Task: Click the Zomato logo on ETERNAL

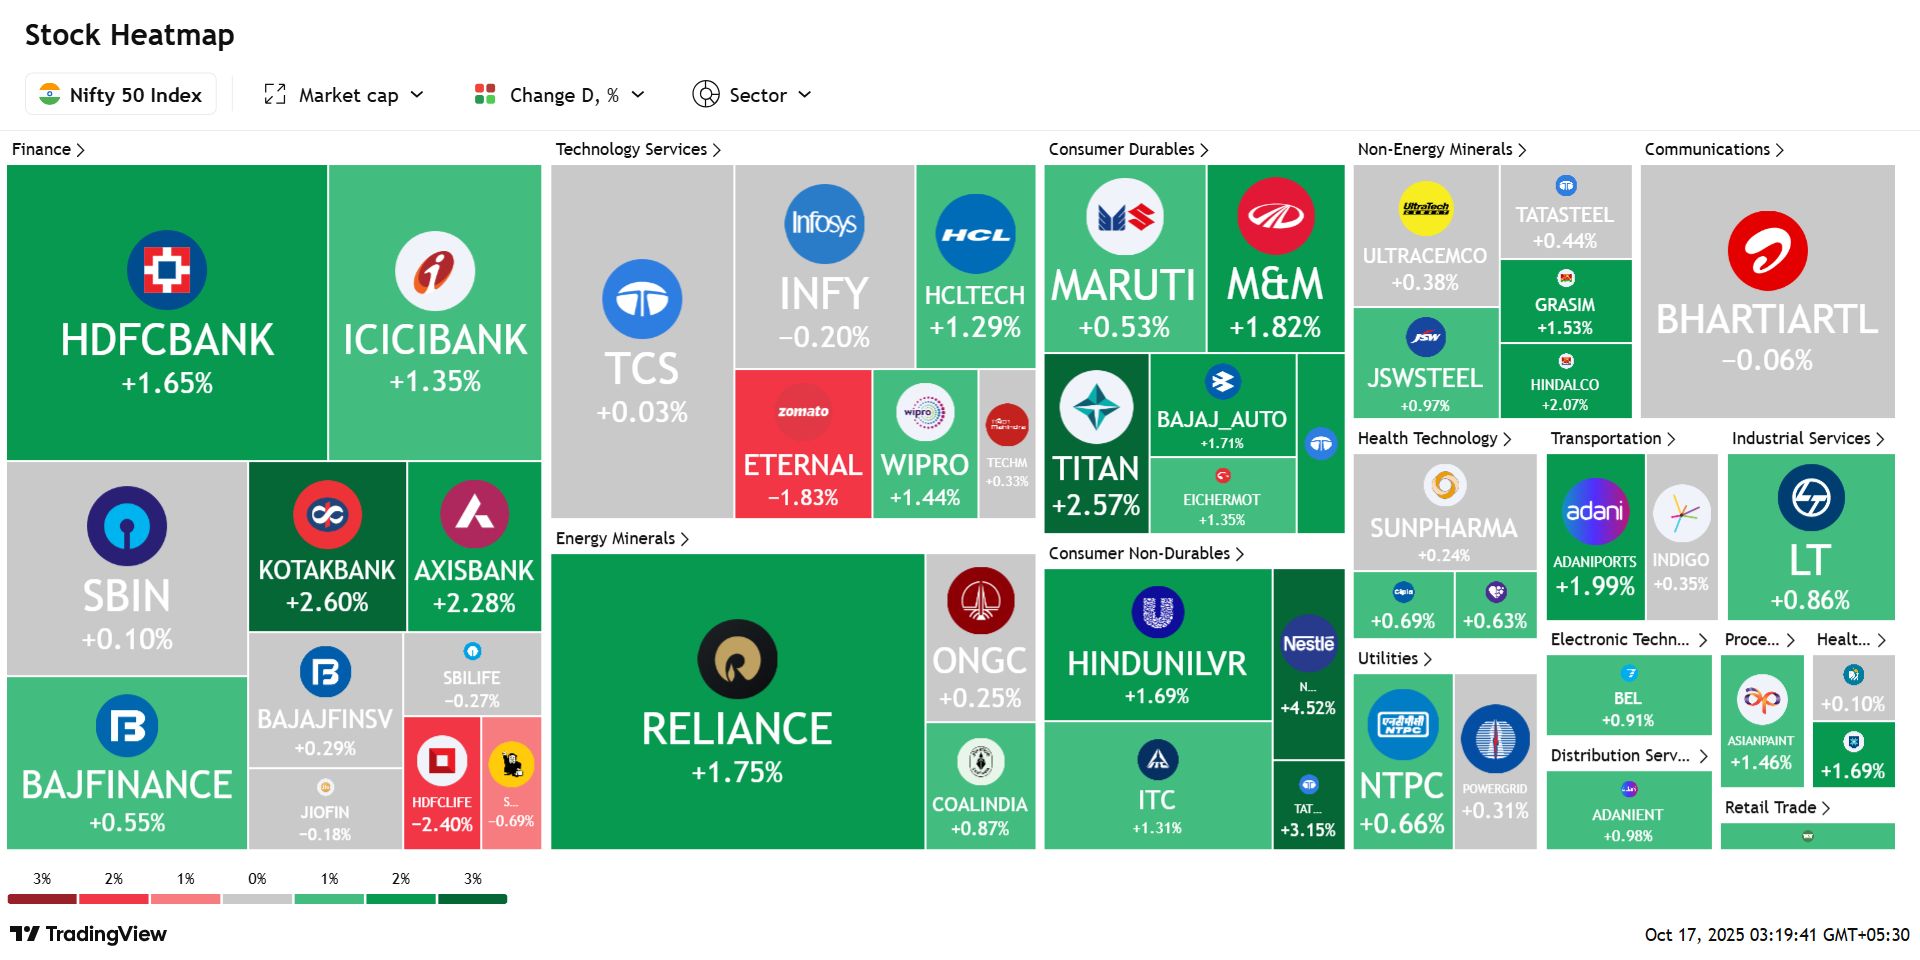Action: (803, 411)
